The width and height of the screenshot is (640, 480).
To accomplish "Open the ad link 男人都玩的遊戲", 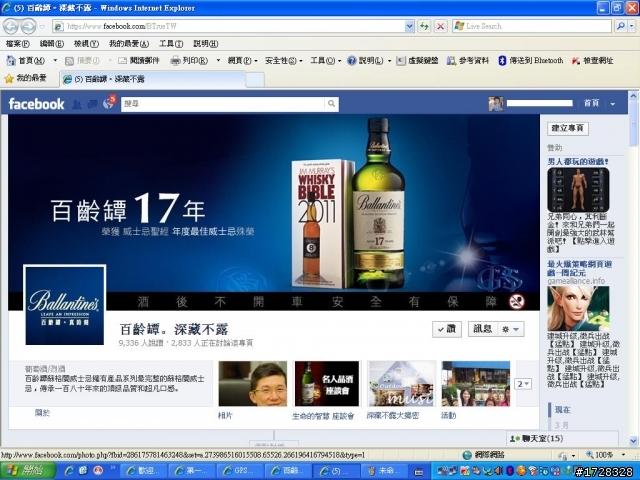I will (x=578, y=162).
